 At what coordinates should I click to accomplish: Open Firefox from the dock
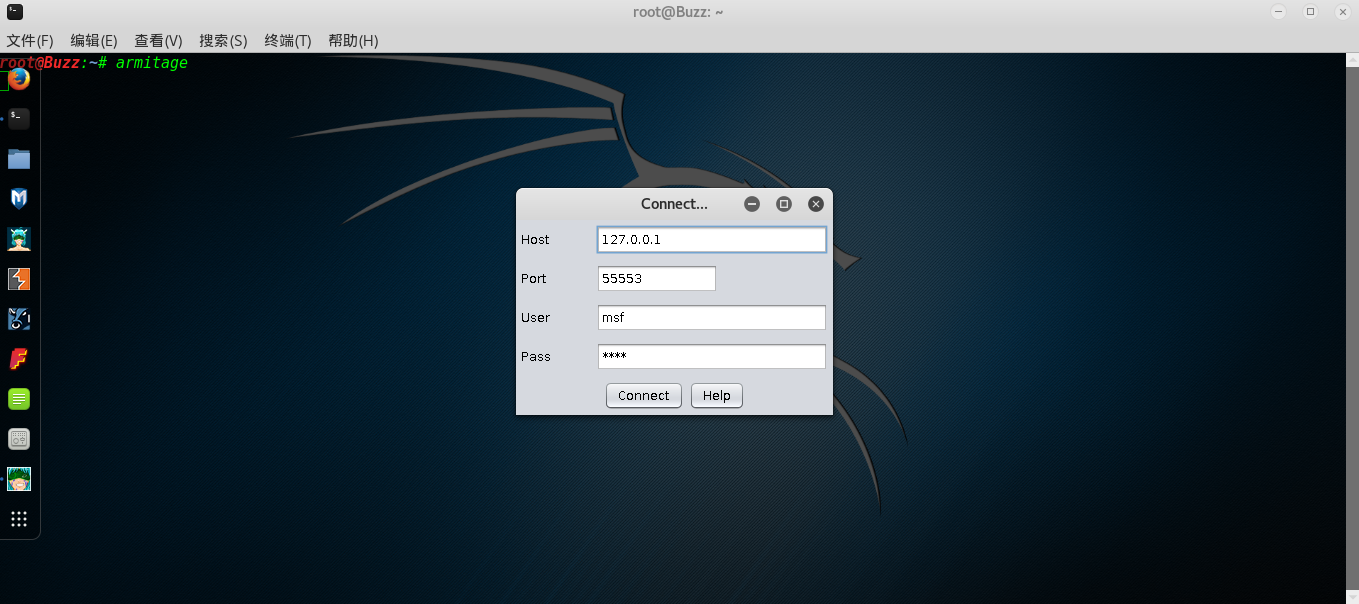pos(19,79)
